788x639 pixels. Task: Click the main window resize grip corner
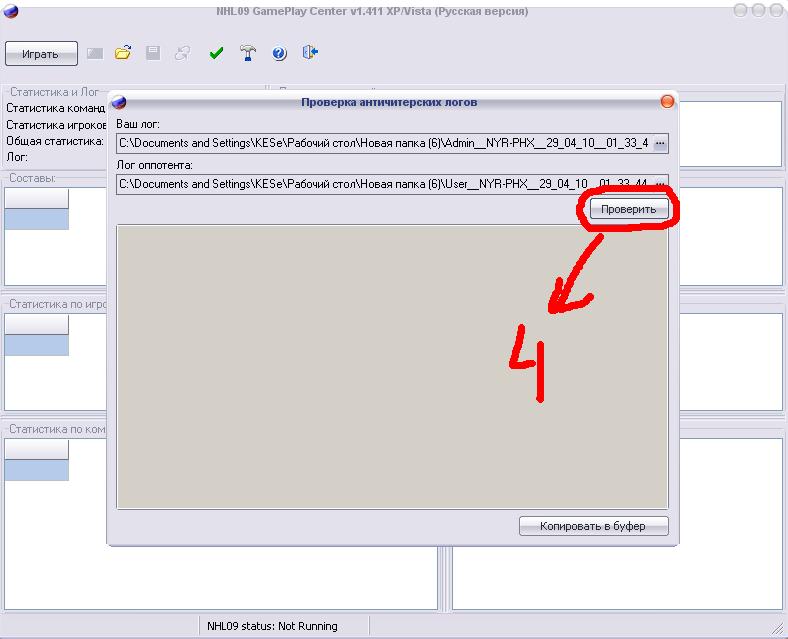[778, 629]
